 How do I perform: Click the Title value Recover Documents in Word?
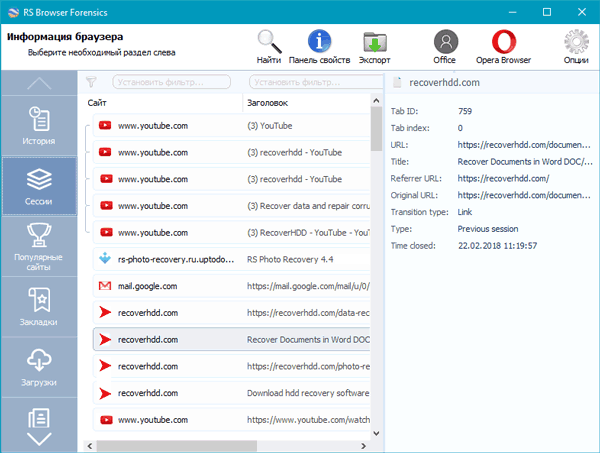(x=525, y=162)
